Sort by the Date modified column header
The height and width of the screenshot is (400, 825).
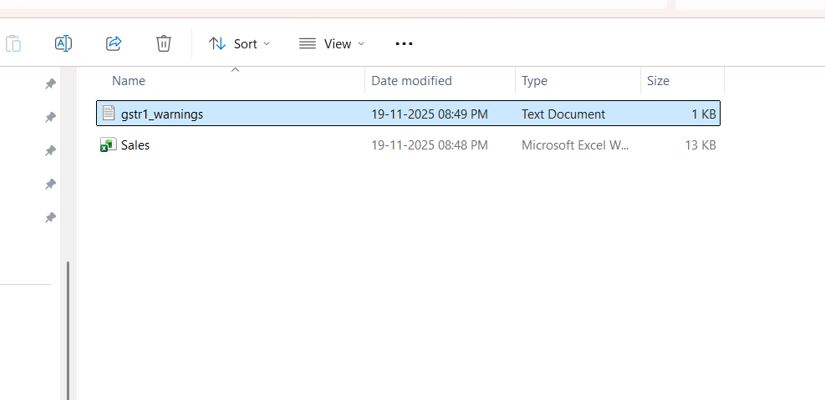click(x=411, y=81)
